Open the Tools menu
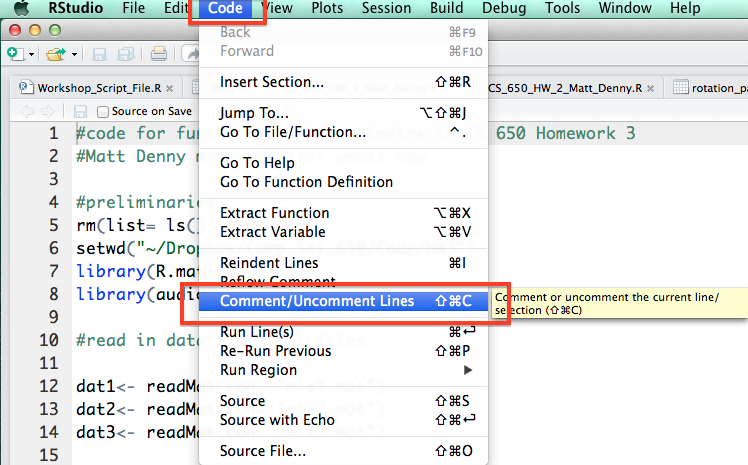 point(562,8)
